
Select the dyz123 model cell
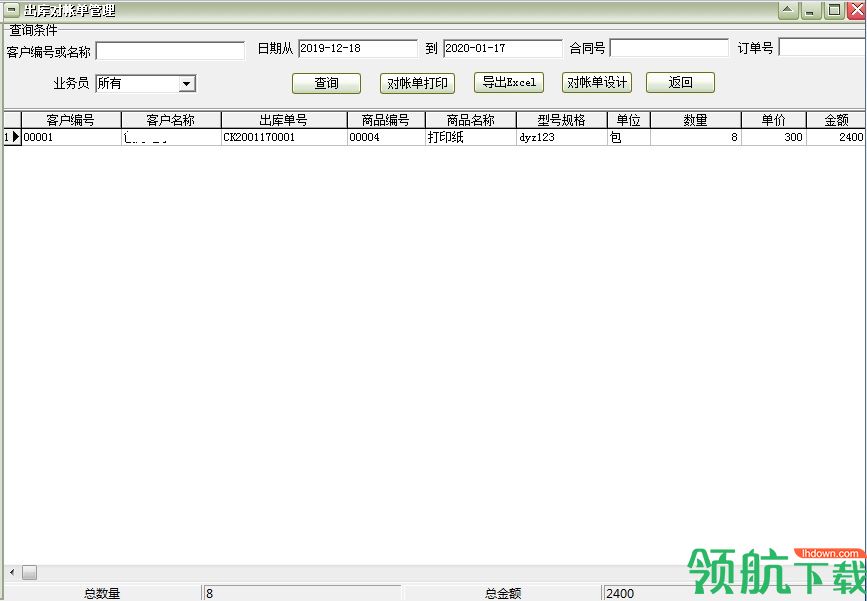tap(562, 137)
